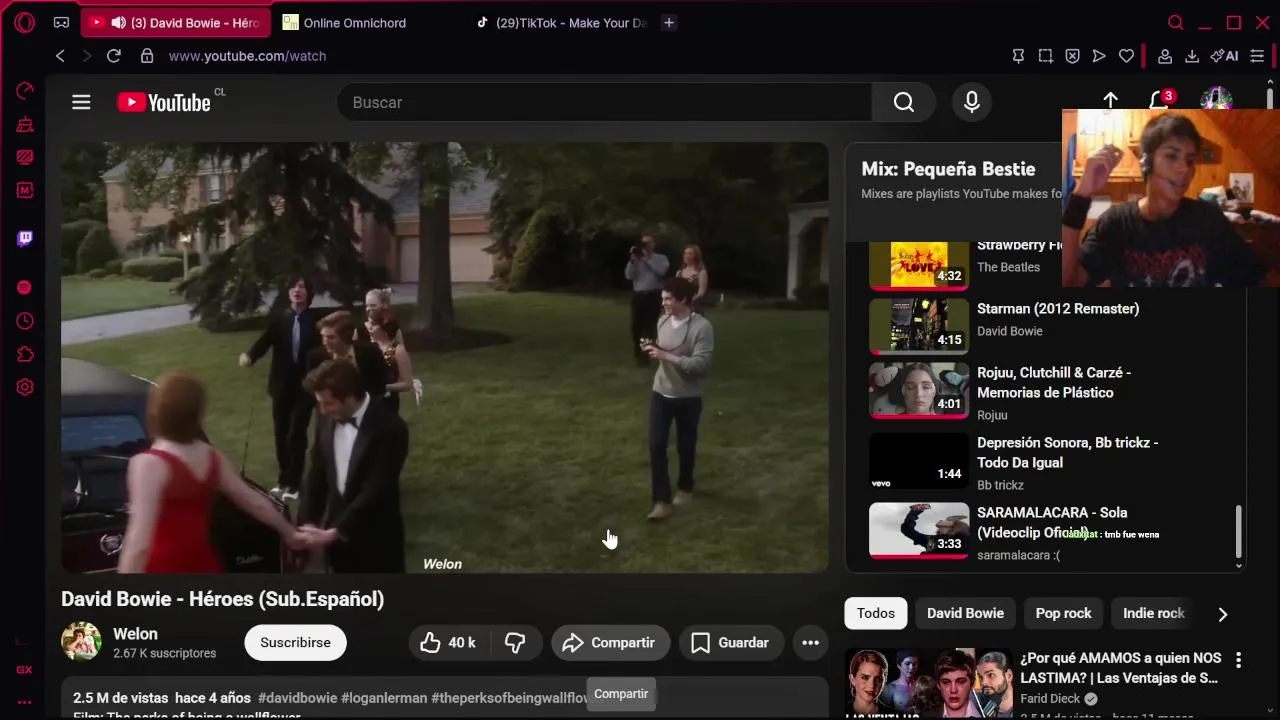This screenshot has width=1280, height=720.
Task: Click the pinboard pin icon in toolbar
Action: (1018, 56)
